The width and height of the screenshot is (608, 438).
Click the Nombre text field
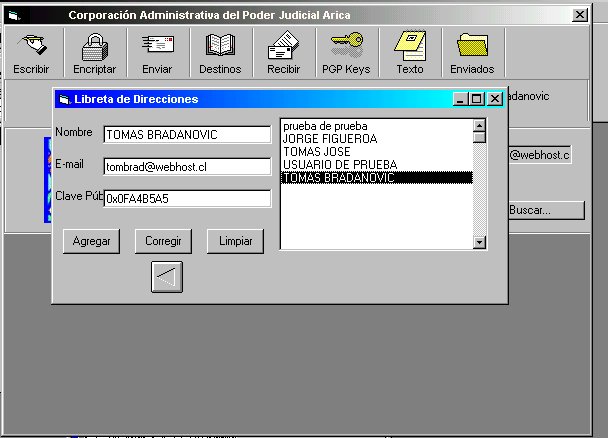point(187,135)
